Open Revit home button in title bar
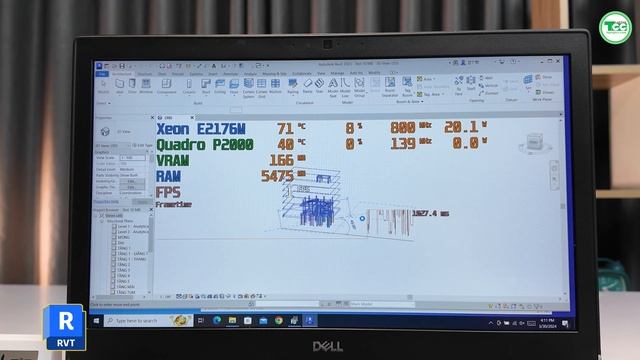Image resolution: width=640 pixels, height=360 pixels. (x=99, y=66)
